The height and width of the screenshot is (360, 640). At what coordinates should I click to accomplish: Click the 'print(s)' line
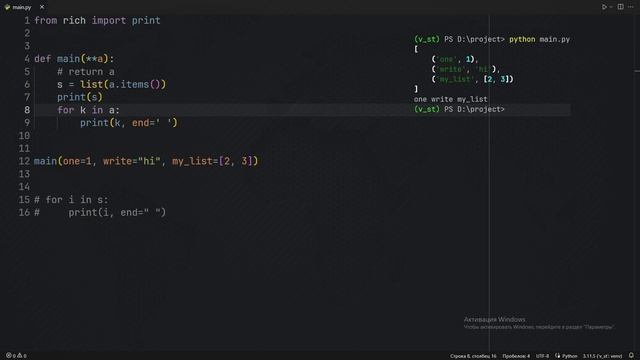[80, 97]
